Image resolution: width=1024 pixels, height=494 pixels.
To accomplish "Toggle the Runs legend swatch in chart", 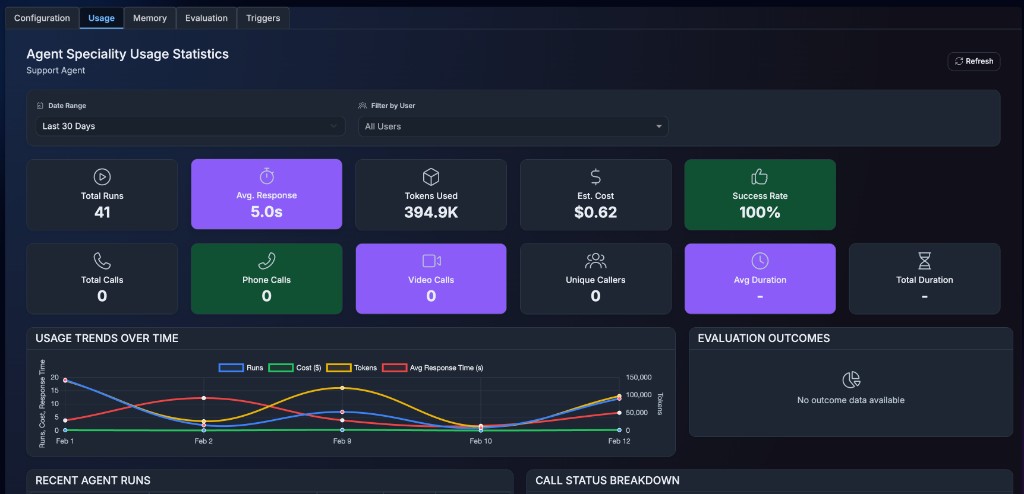I will tap(231, 368).
